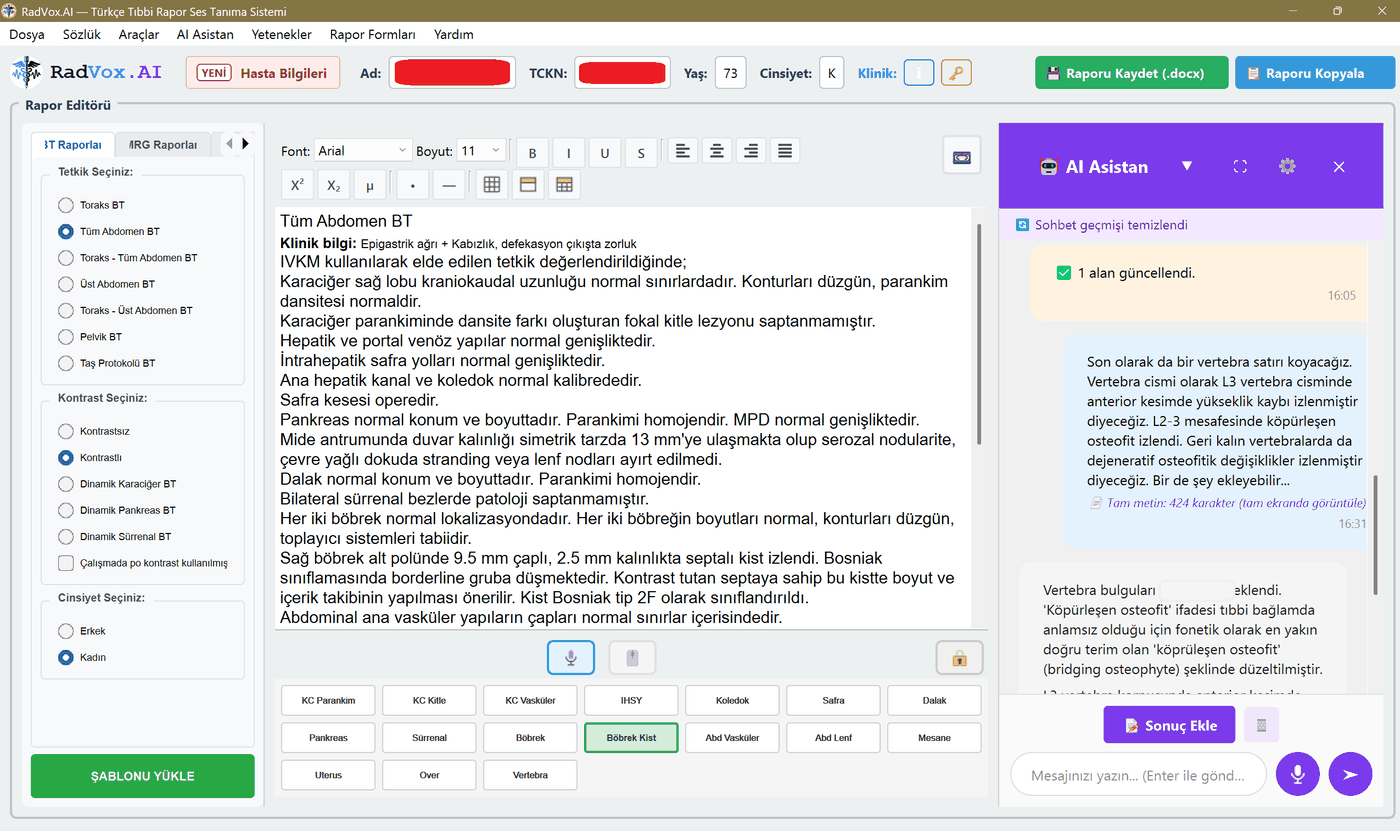Screen dimensions: 1400x831
Task: Open the AI Asistan dropdown triangle
Action: [x=1187, y=166]
